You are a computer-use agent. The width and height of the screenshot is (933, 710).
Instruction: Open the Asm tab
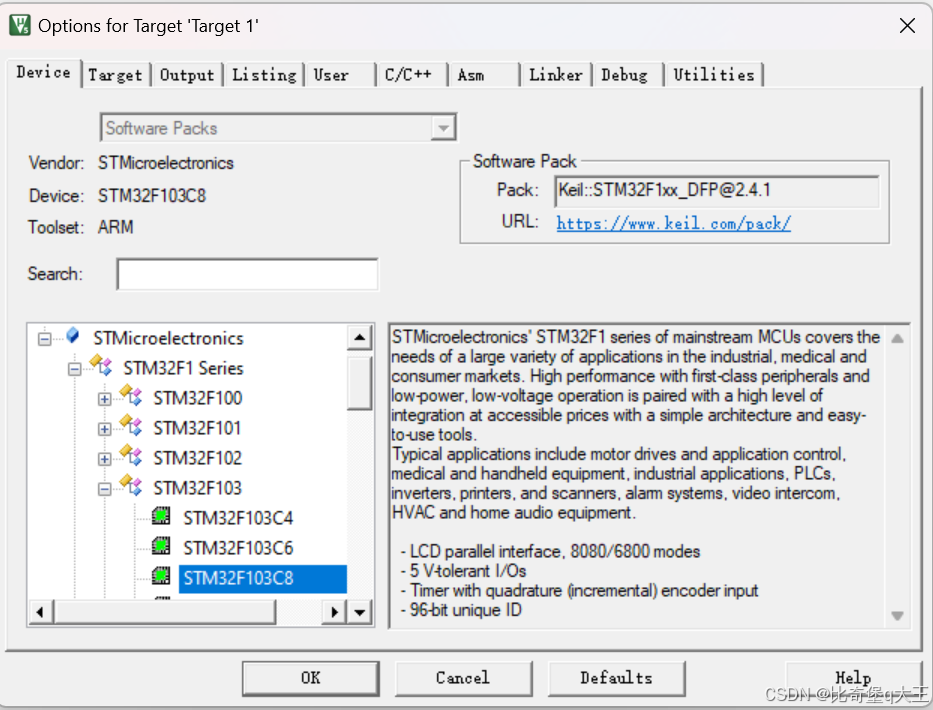[484, 75]
